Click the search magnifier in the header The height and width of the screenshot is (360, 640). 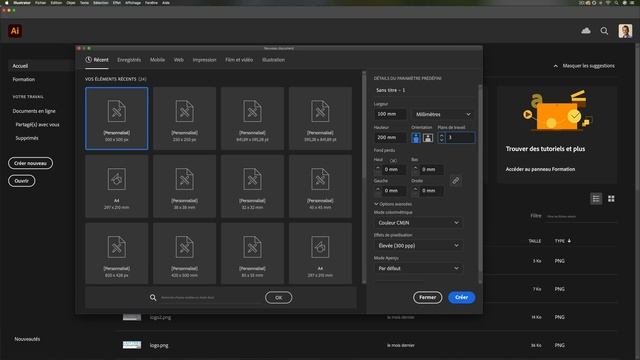tap(604, 31)
